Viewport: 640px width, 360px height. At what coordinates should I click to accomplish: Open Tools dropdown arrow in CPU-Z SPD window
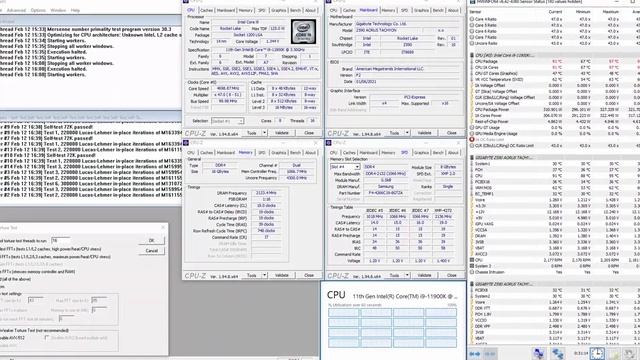pos(407,275)
